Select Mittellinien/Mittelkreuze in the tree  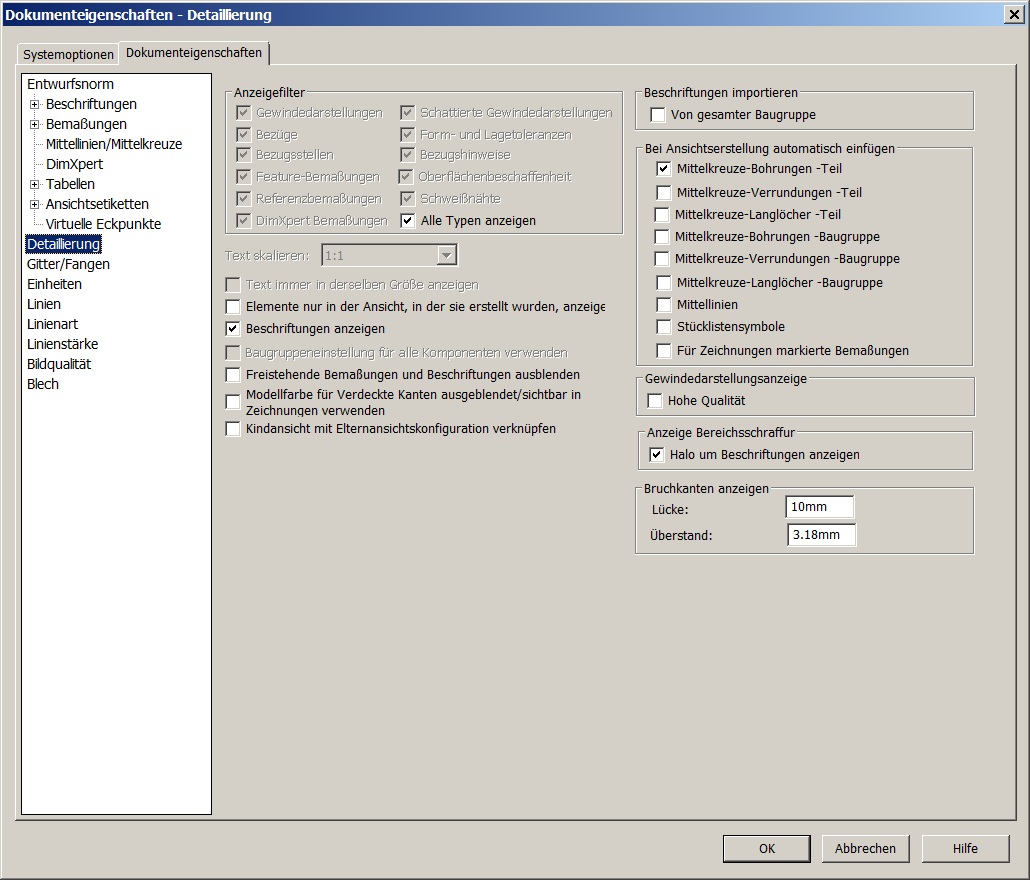point(114,144)
